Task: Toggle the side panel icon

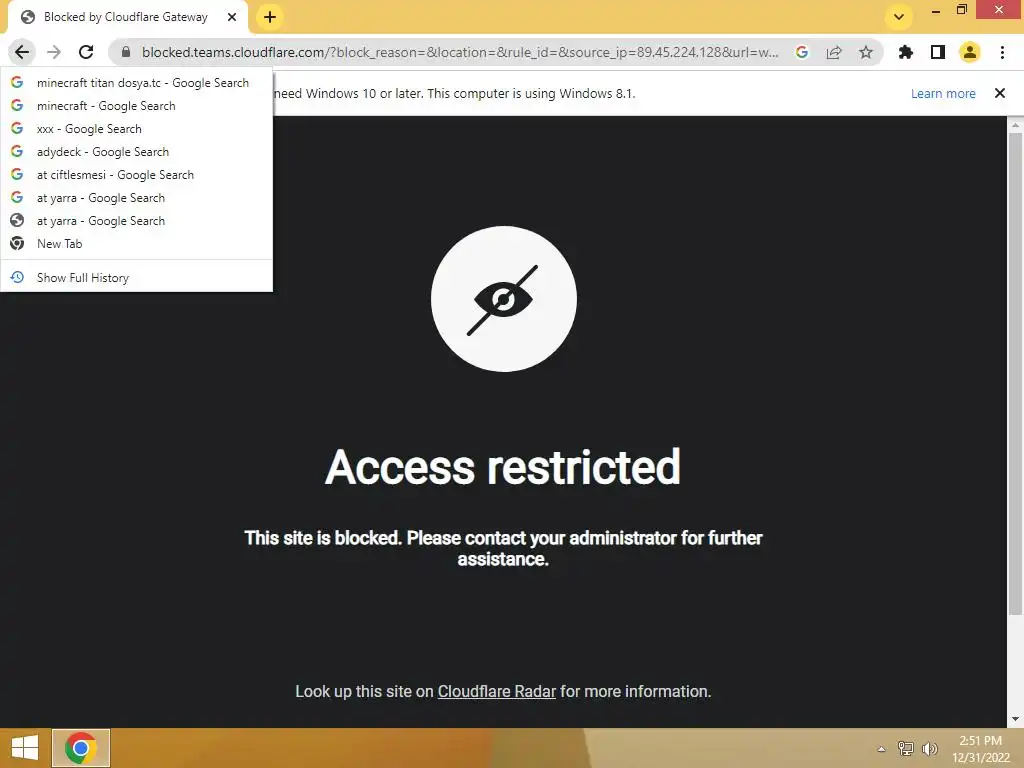Action: coord(938,52)
